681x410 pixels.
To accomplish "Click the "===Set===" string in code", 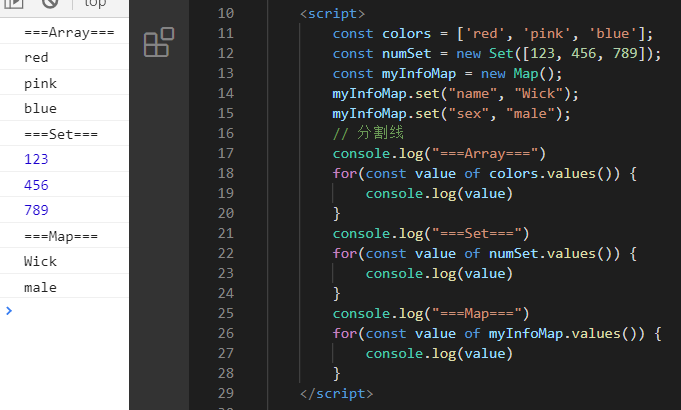I will coord(477,233).
